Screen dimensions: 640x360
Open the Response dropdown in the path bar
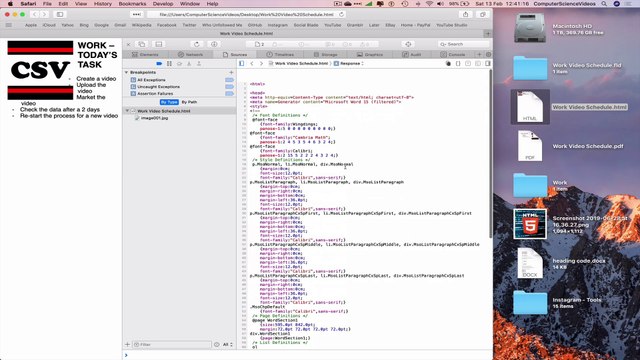point(349,64)
